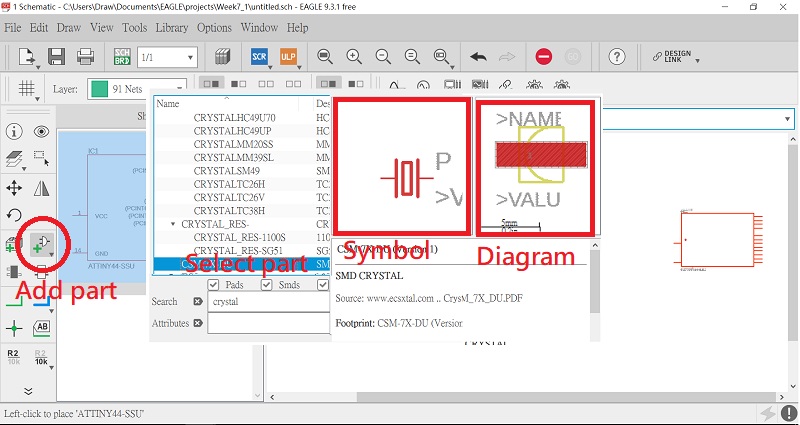Image resolution: width=800 pixels, height=425 pixels.
Task: Toggle the checkbox right of Smds
Action: pos(322,285)
